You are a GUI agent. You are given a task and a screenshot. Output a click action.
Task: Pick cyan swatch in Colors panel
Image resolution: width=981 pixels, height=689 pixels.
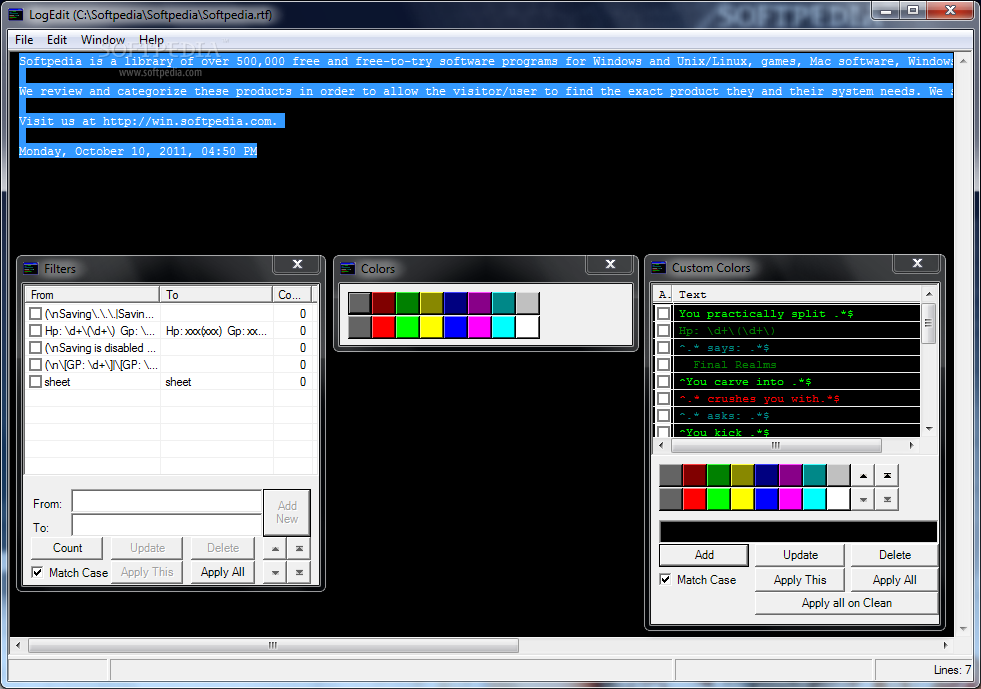pyautogui.click(x=504, y=327)
